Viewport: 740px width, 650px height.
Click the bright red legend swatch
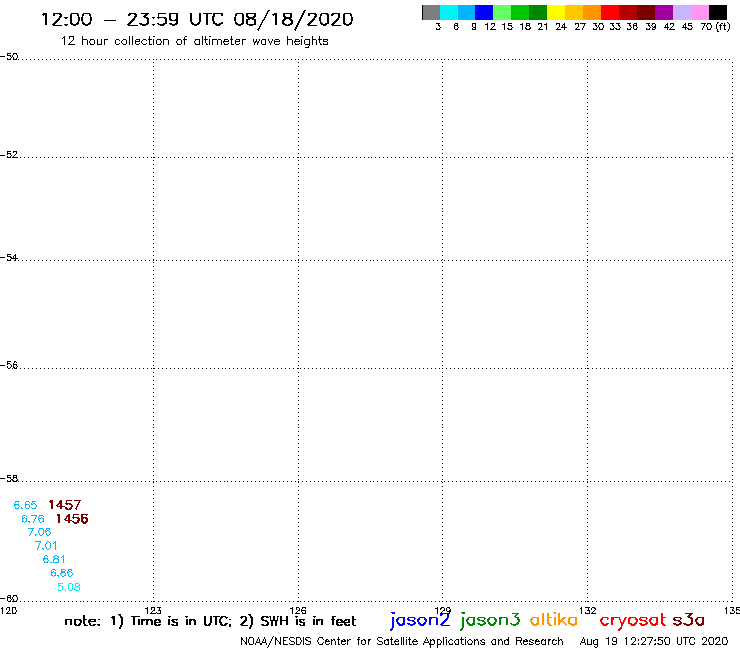pyautogui.click(x=610, y=12)
